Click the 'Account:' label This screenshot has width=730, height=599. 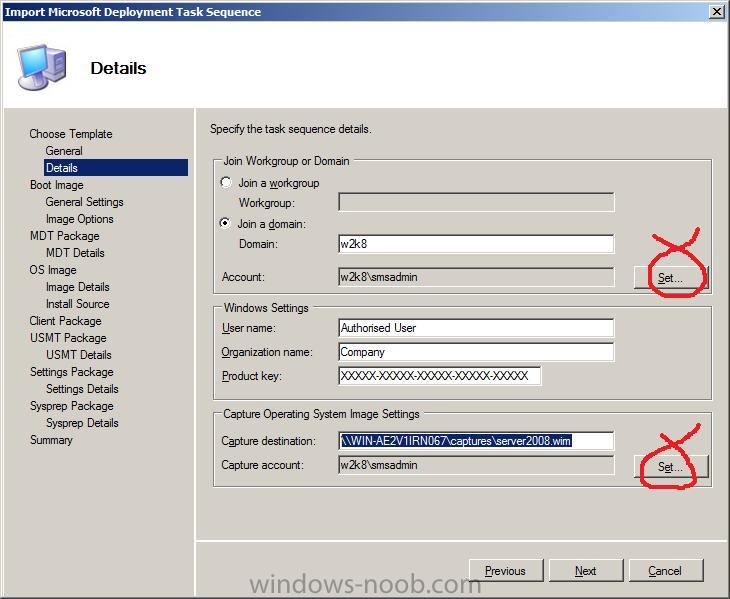click(243, 277)
